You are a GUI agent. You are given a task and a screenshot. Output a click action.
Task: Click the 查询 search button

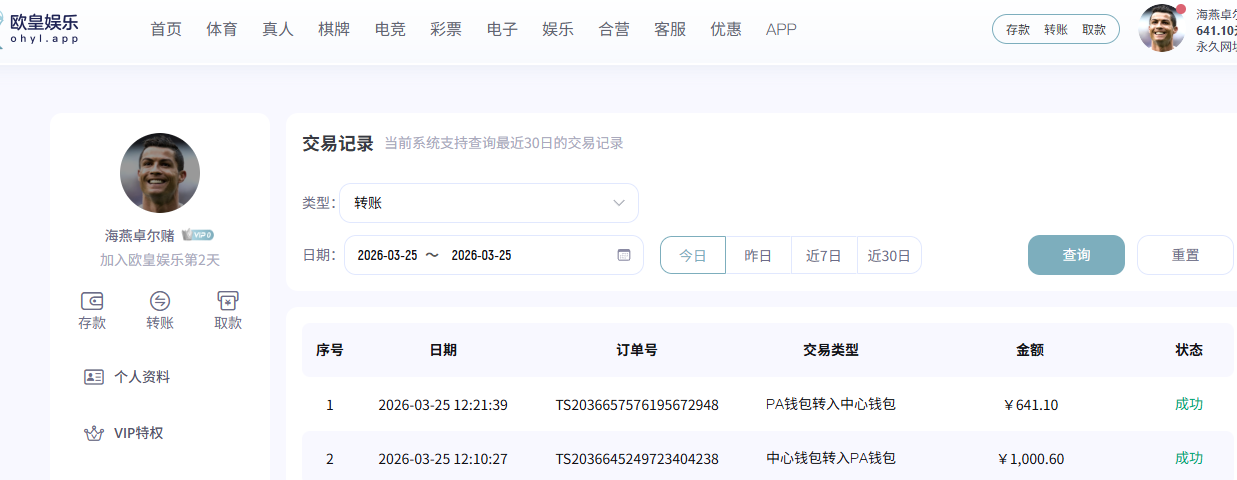(x=1076, y=255)
